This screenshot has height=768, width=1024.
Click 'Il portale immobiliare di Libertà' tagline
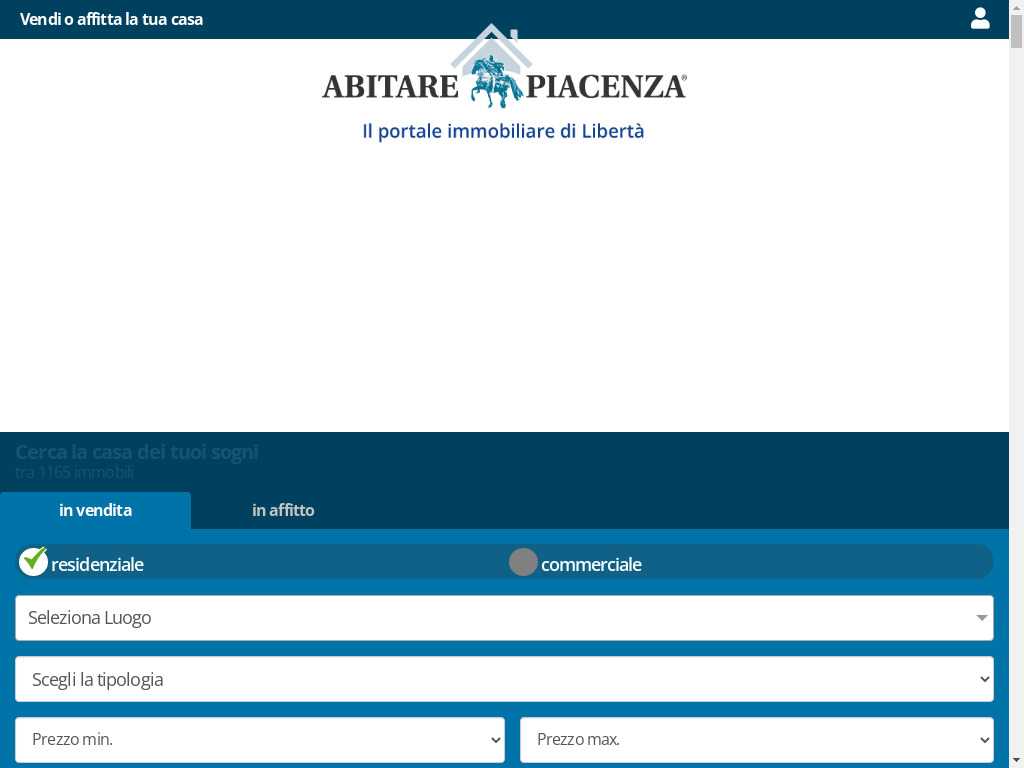click(504, 131)
